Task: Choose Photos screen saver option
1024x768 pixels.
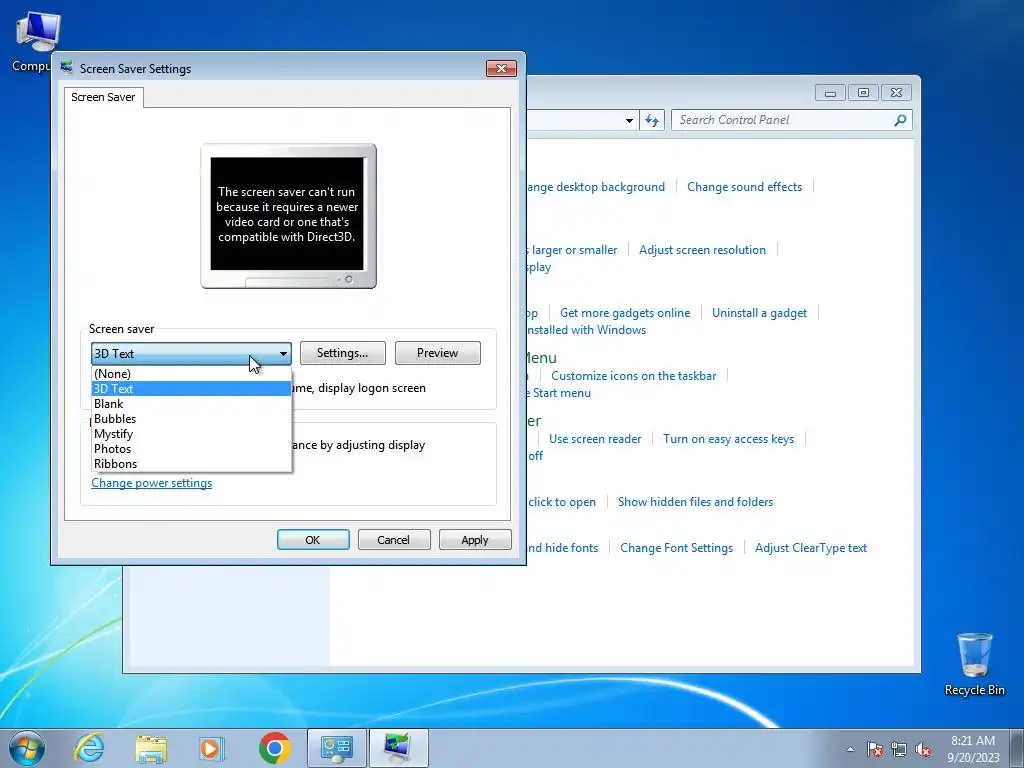Action: point(191,449)
